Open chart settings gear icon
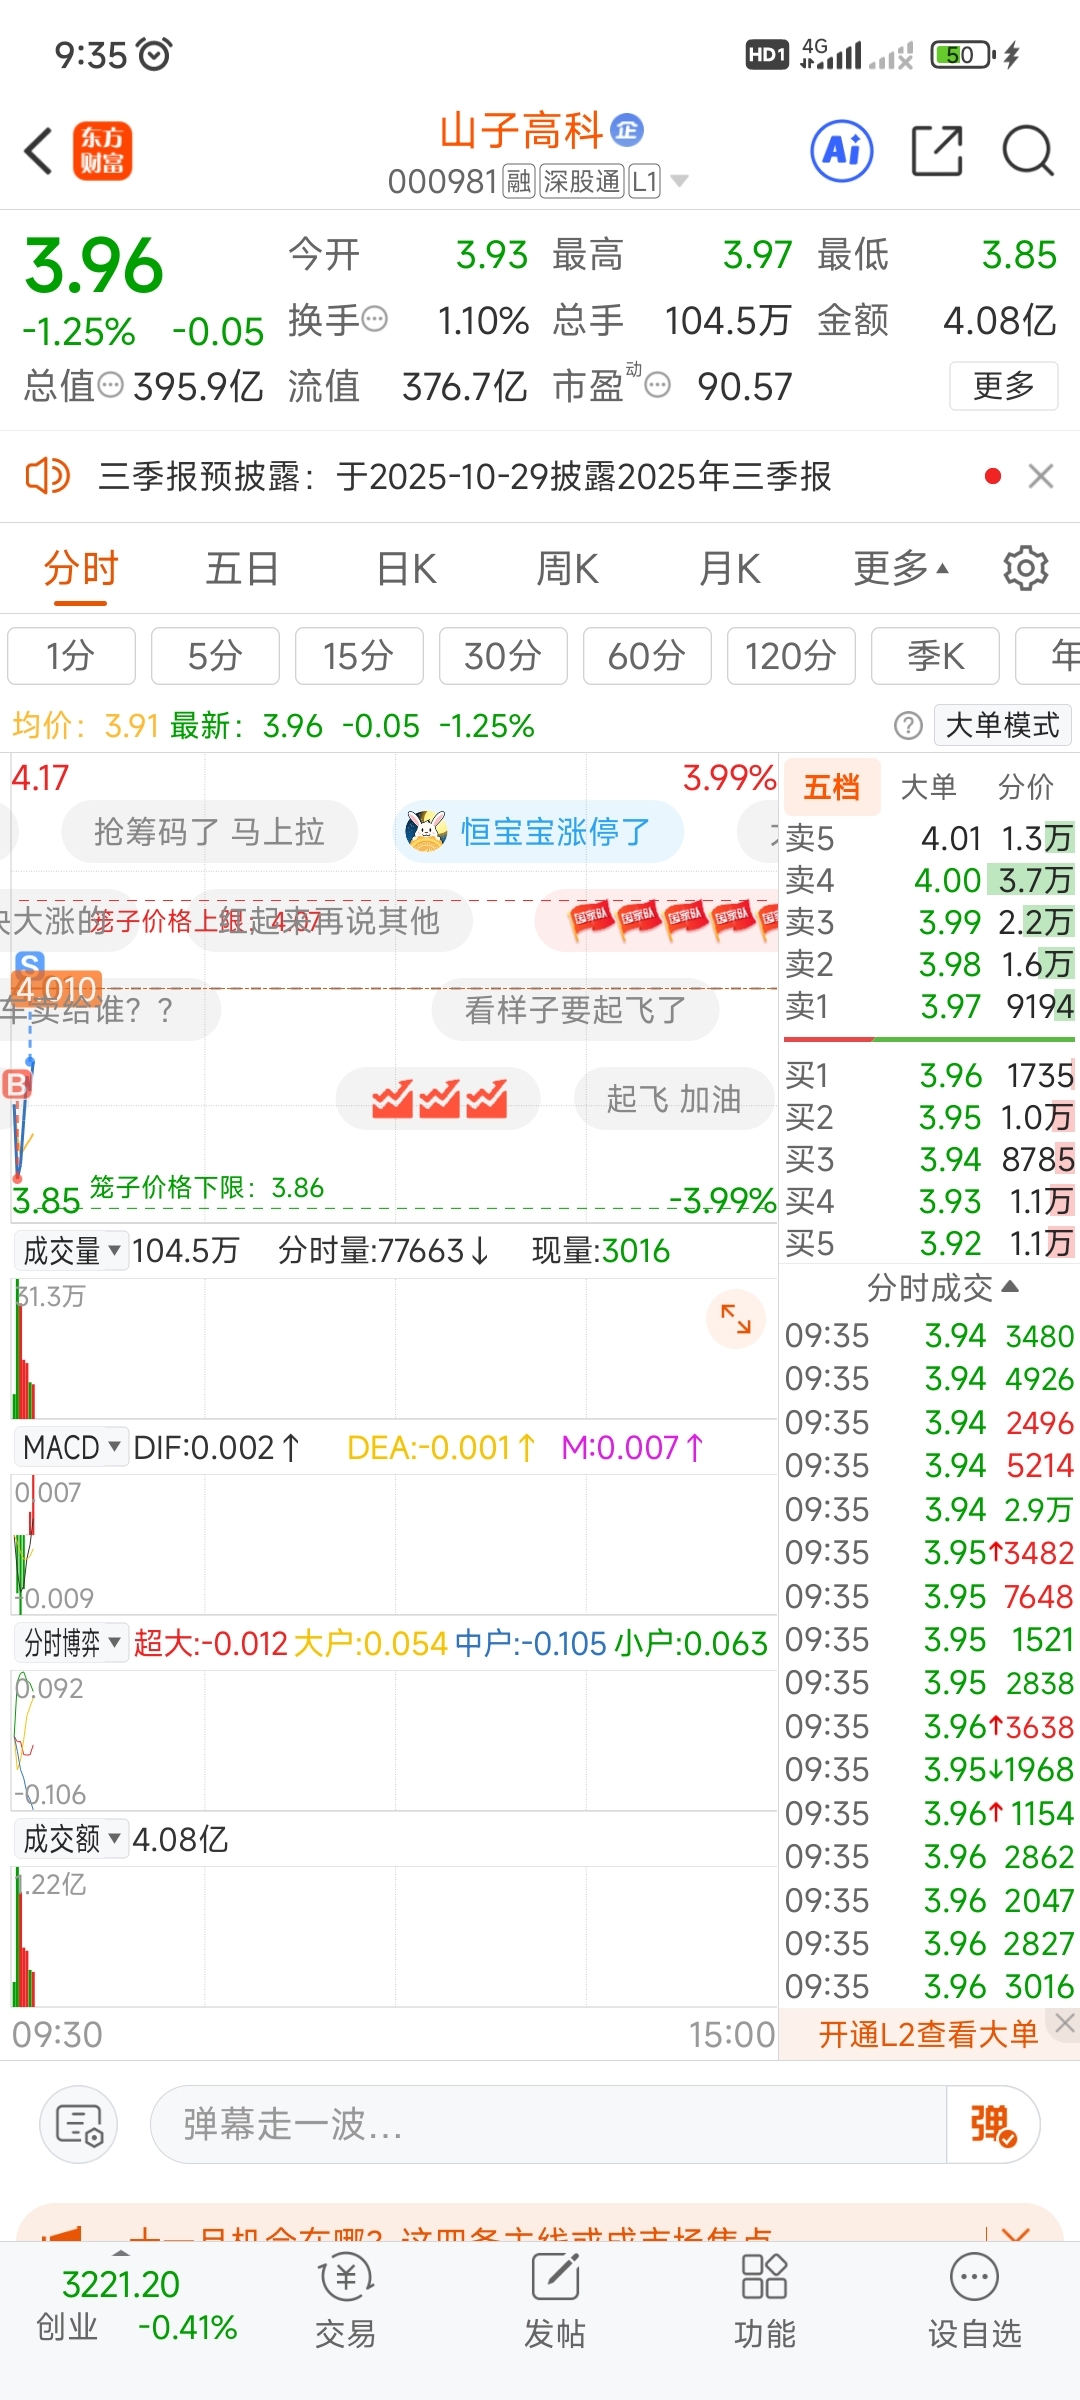The height and width of the screenshot is (2400, 1080). [x=1025, y=569]
